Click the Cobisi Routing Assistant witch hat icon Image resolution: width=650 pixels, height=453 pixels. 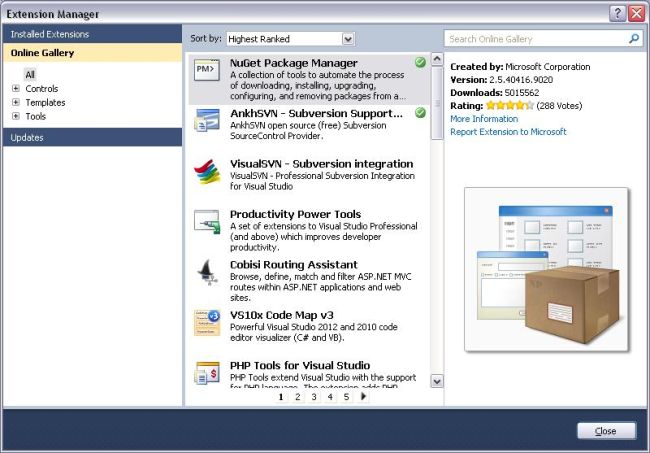pos(207,272)
